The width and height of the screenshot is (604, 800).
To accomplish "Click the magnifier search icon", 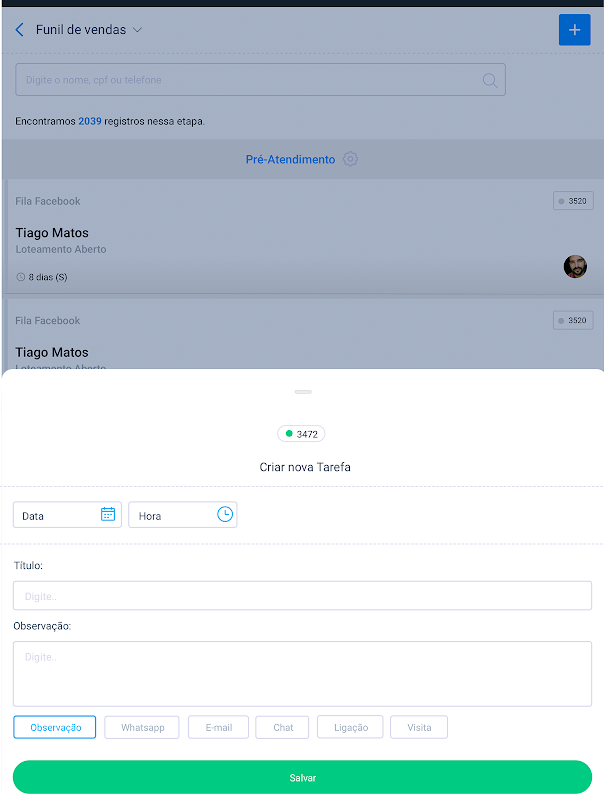I will click(490, 80).
